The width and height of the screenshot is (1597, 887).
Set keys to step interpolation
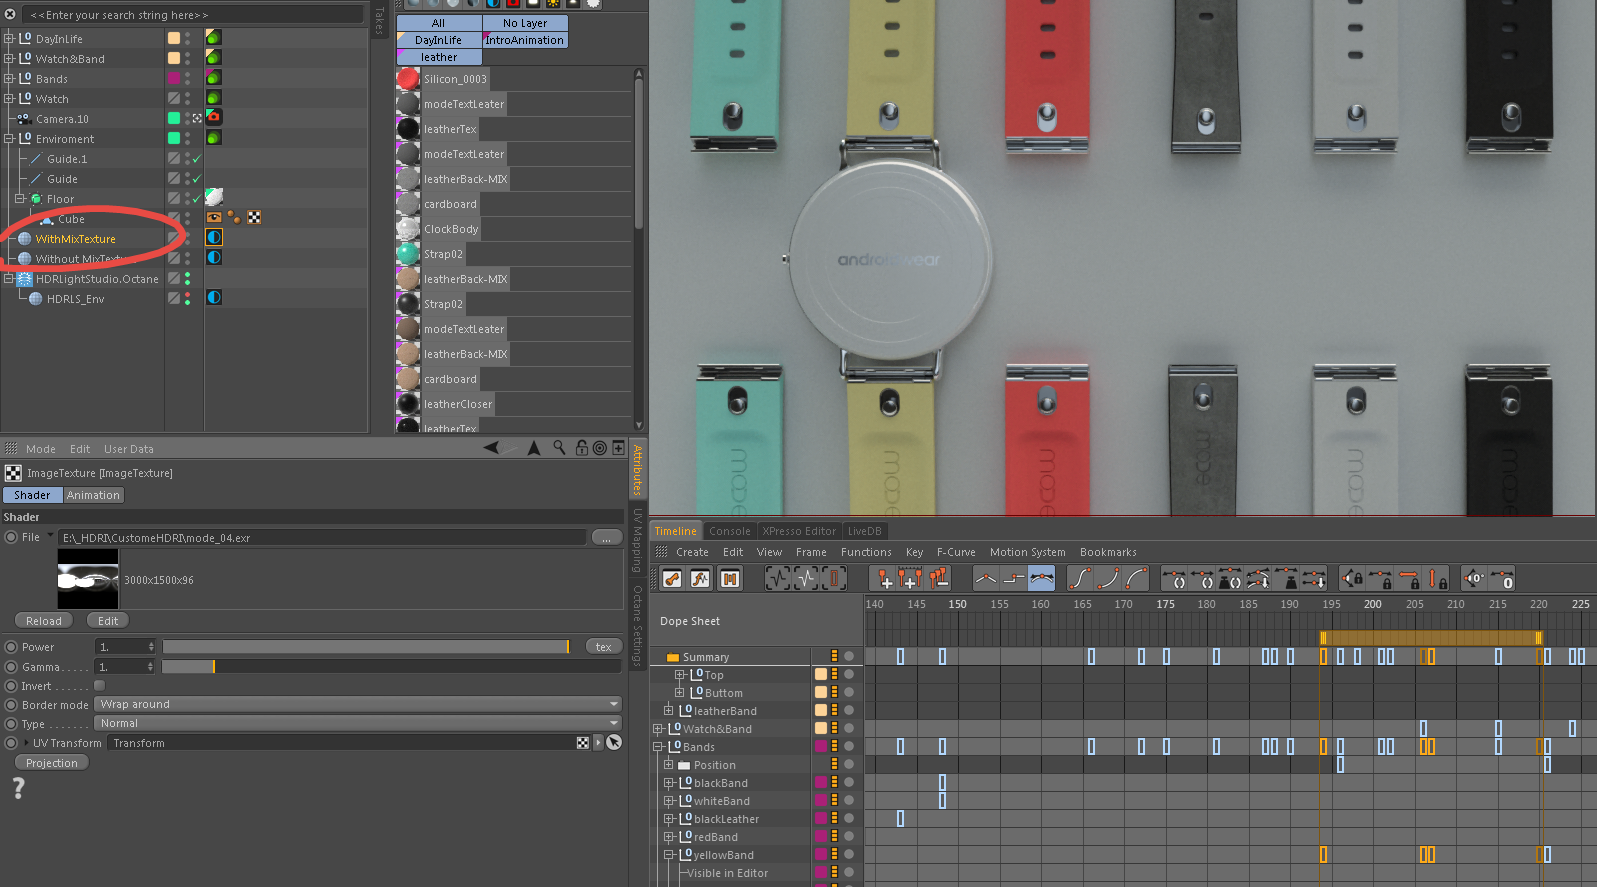click(1014, 578)
